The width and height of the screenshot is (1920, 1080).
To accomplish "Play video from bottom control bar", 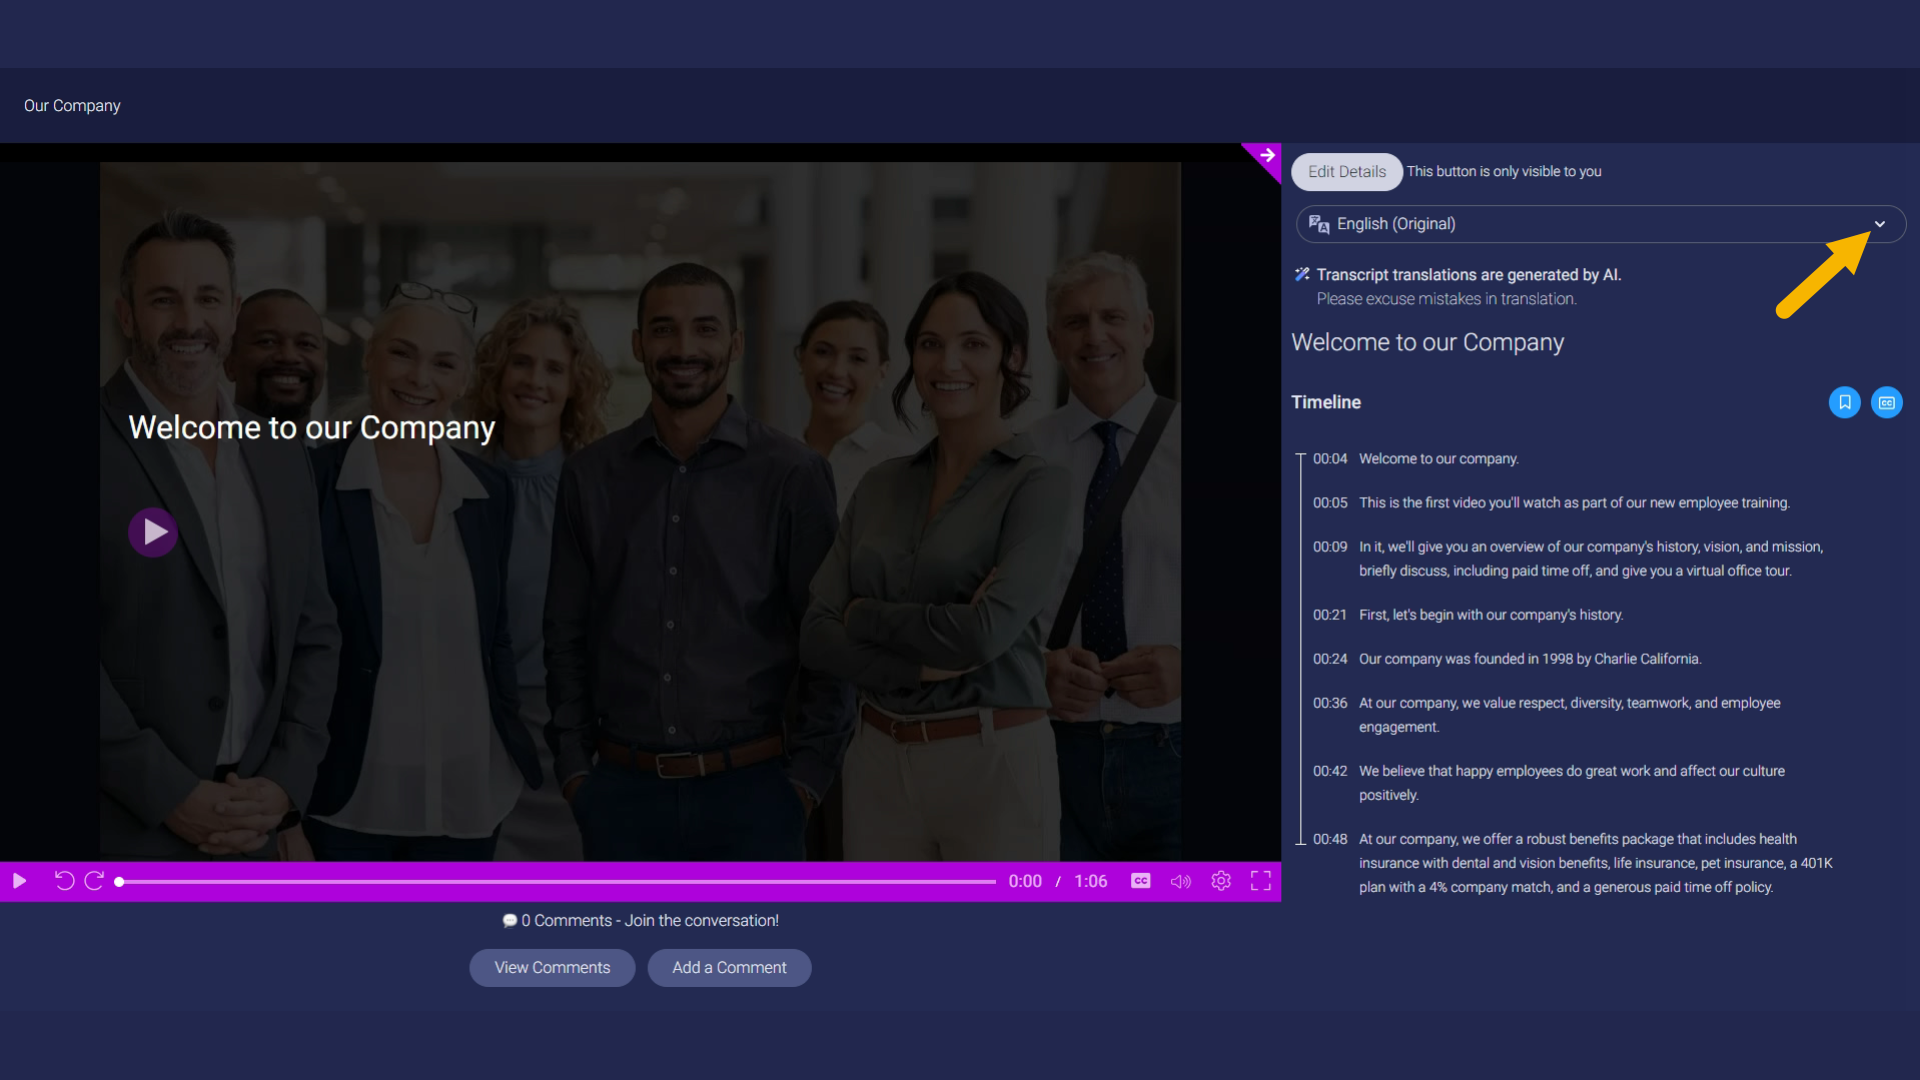I will (19, 881).
